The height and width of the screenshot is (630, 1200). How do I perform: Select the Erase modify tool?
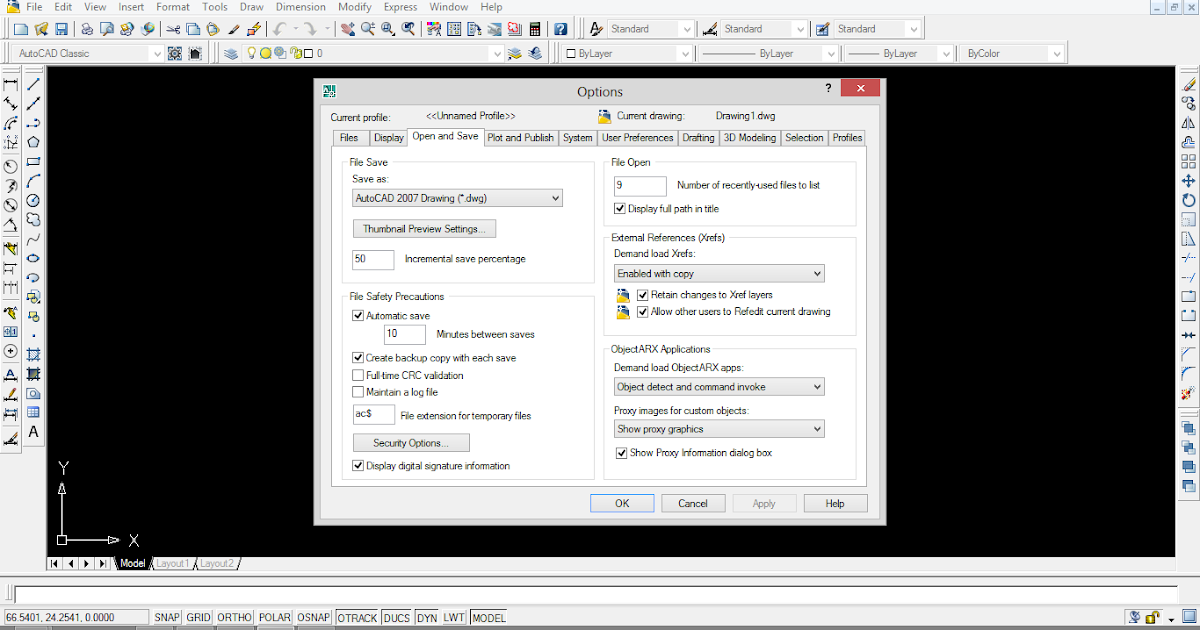coord(1189,84)
